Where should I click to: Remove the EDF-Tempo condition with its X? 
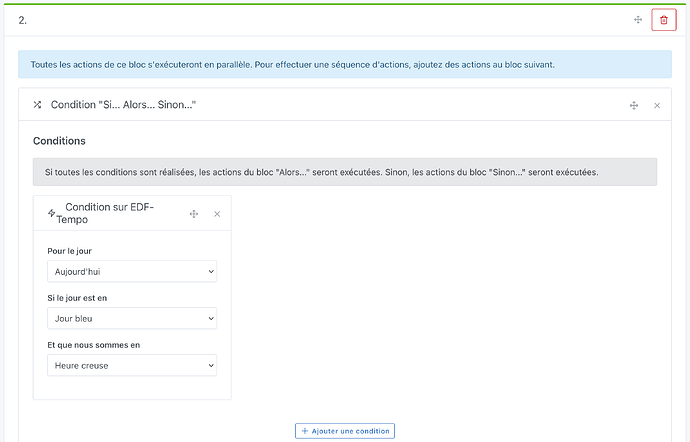[217, 214]
